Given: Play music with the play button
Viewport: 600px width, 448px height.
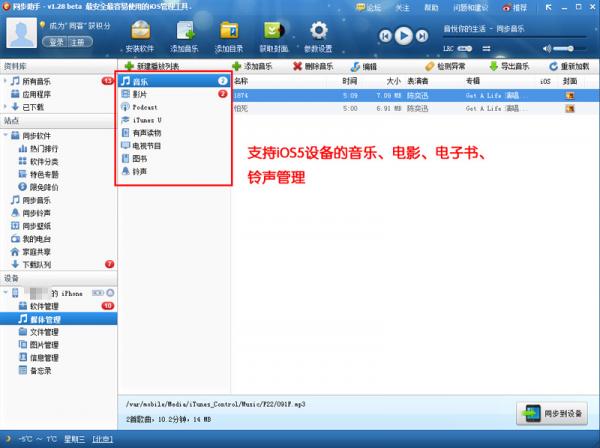Looking at the screenshot, I should pyautogui.click(x=404, y=36).
